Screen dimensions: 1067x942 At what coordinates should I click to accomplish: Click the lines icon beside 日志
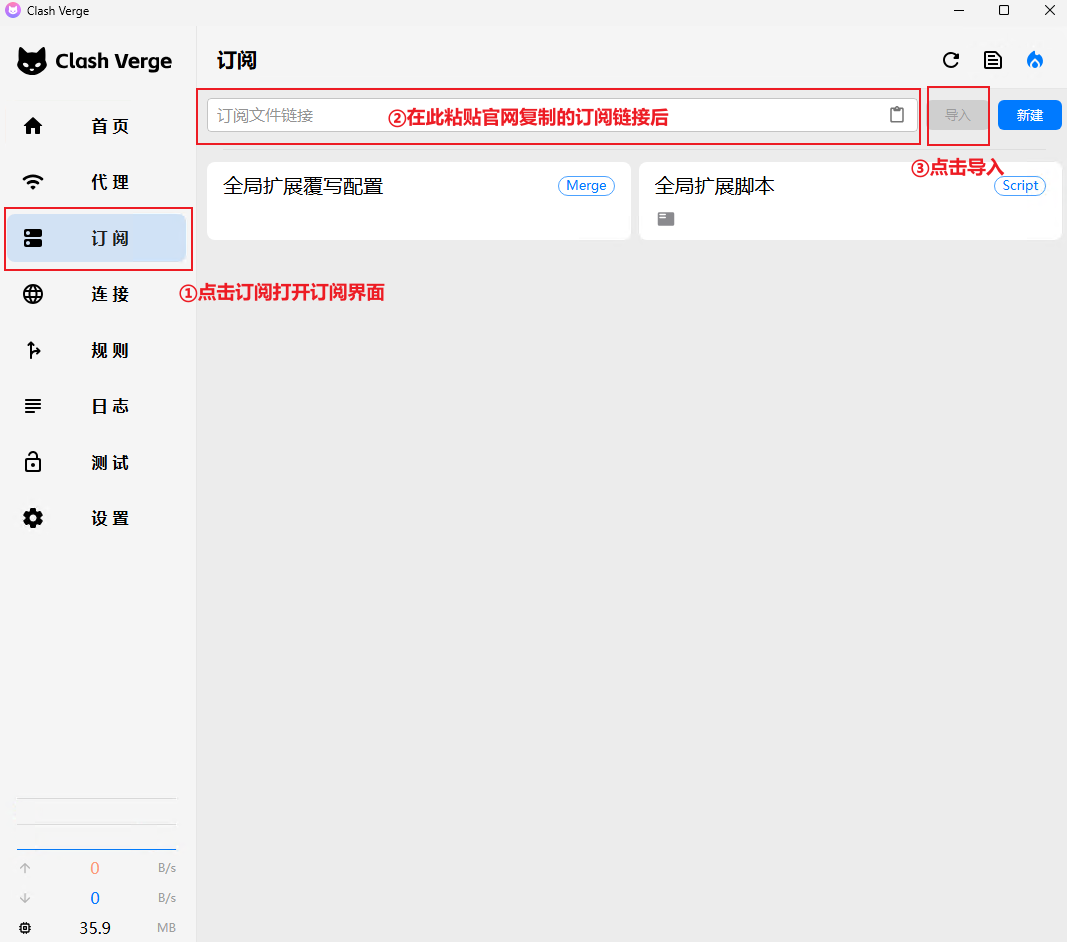pyautogui.click(x=33, y=406)
